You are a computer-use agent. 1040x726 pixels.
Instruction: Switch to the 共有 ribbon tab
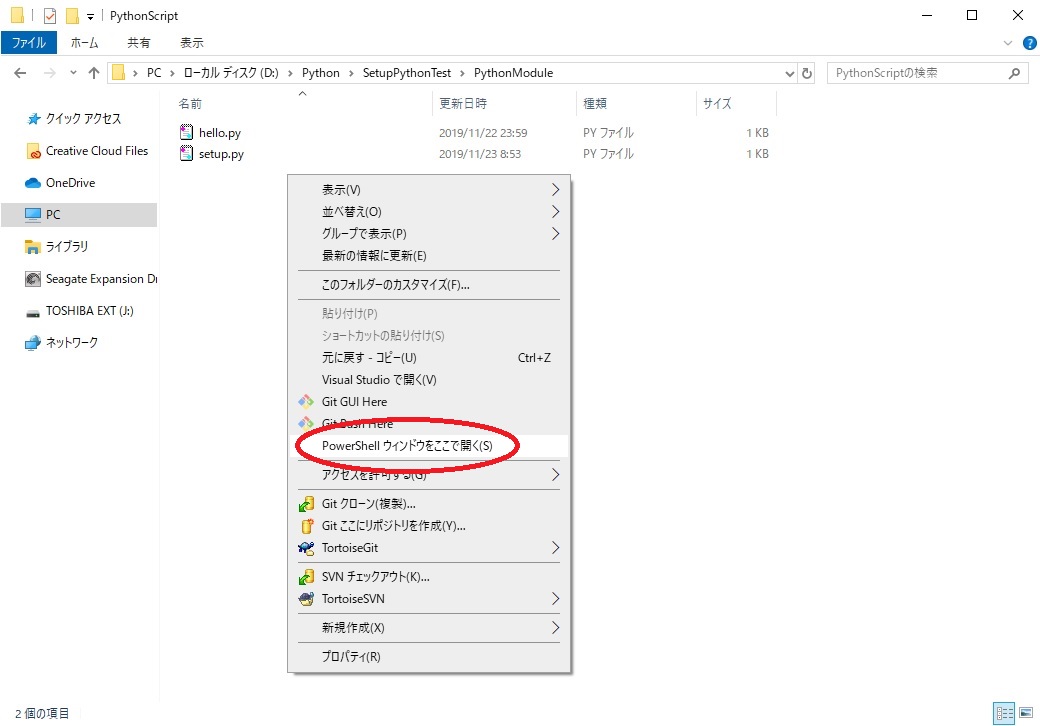pos(139,42)
